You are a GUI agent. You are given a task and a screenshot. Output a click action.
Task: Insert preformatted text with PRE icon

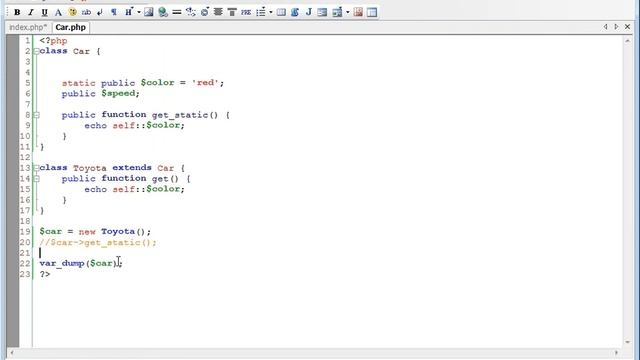[x=246, y=12]
